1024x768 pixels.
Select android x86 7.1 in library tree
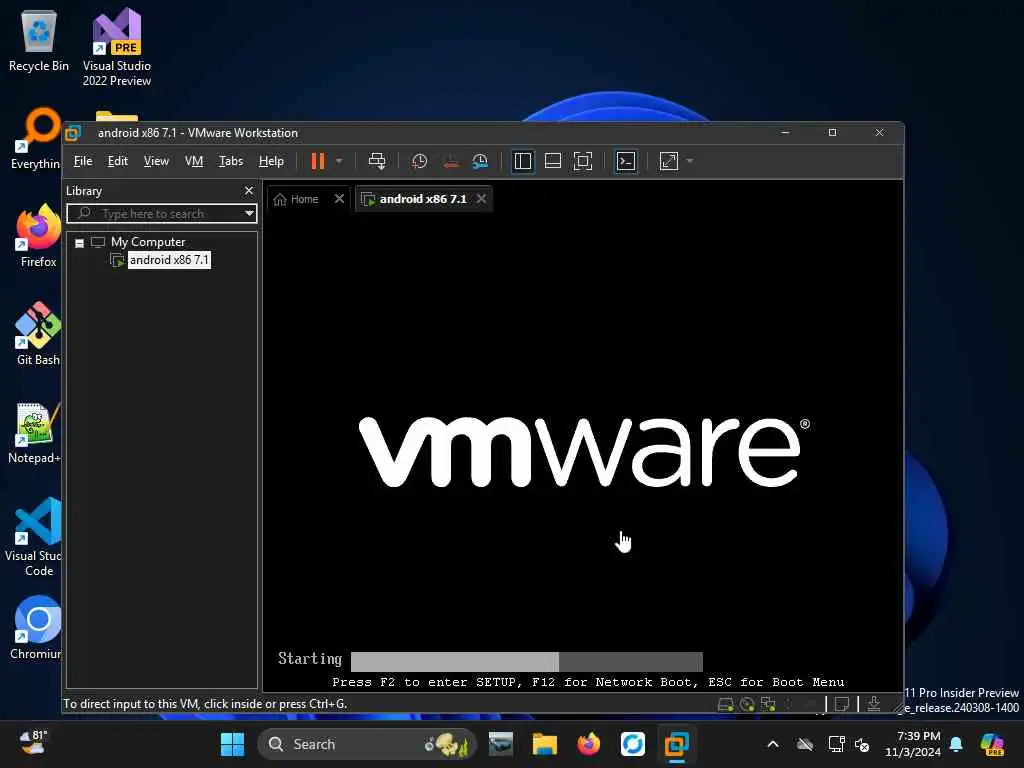point(169,260)
